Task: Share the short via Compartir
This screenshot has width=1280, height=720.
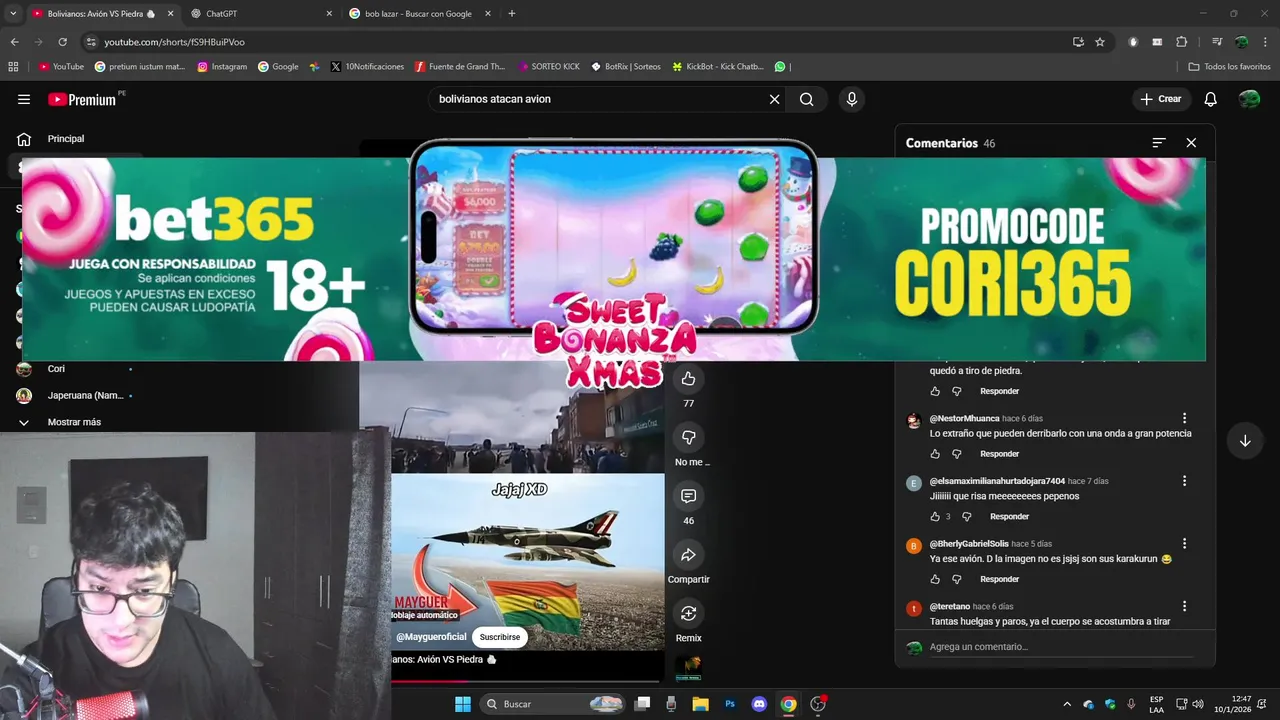Action: click(x=688, y=555)
